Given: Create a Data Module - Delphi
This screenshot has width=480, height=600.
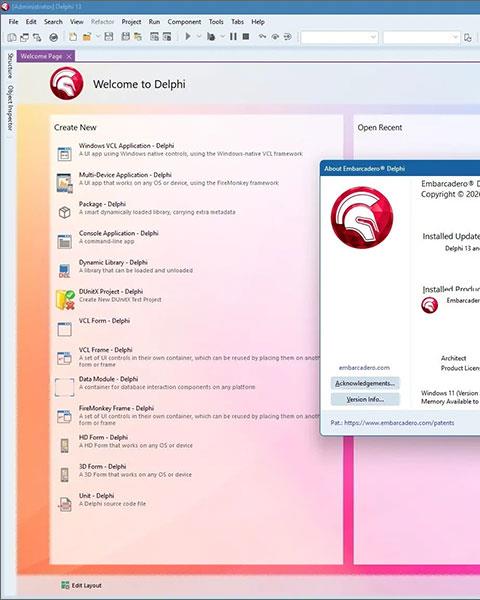Looking at the screenshot, I should tap(156, 383).
